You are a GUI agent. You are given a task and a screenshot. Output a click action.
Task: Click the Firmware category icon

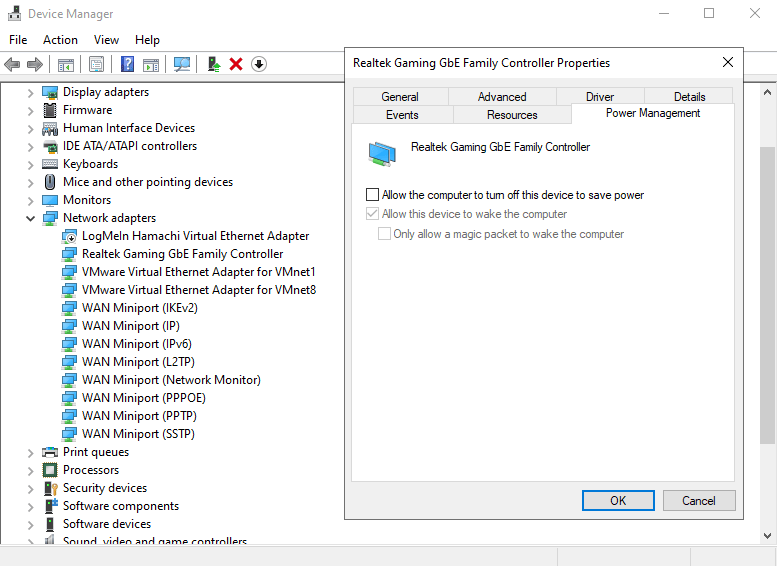[x=50, y=110]
